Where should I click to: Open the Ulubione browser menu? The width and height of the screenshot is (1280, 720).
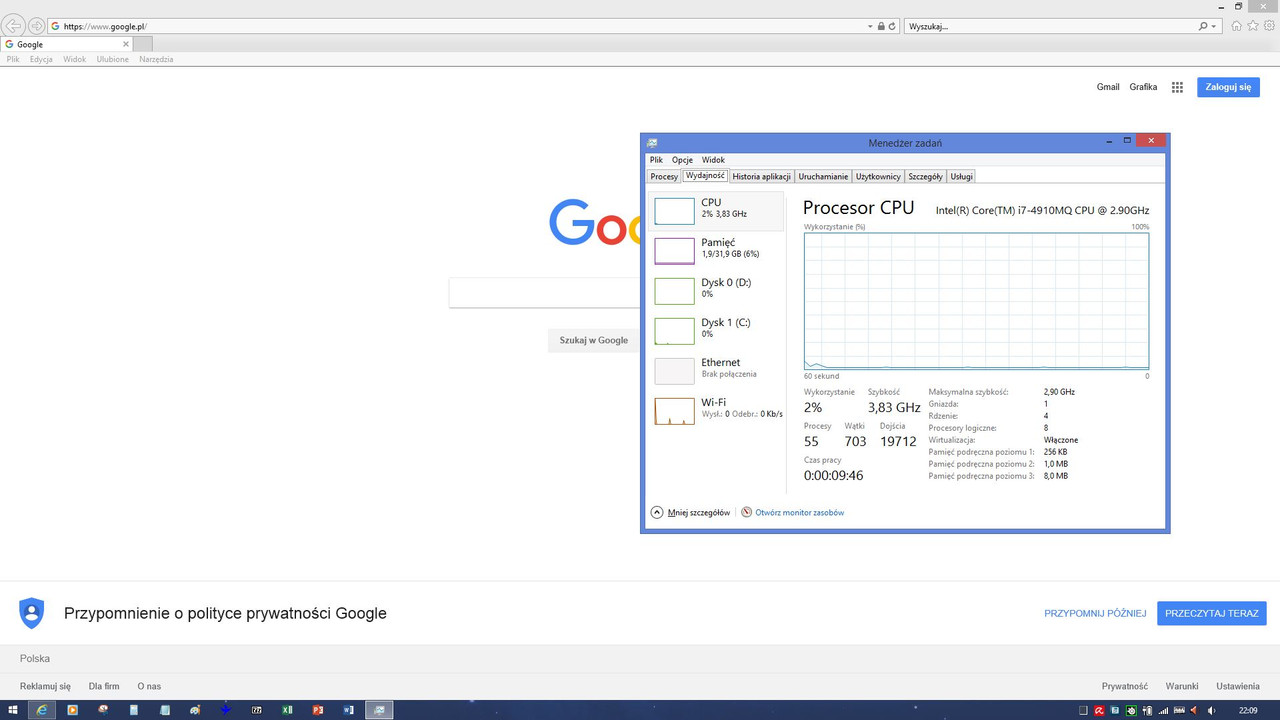pos(112,59)
